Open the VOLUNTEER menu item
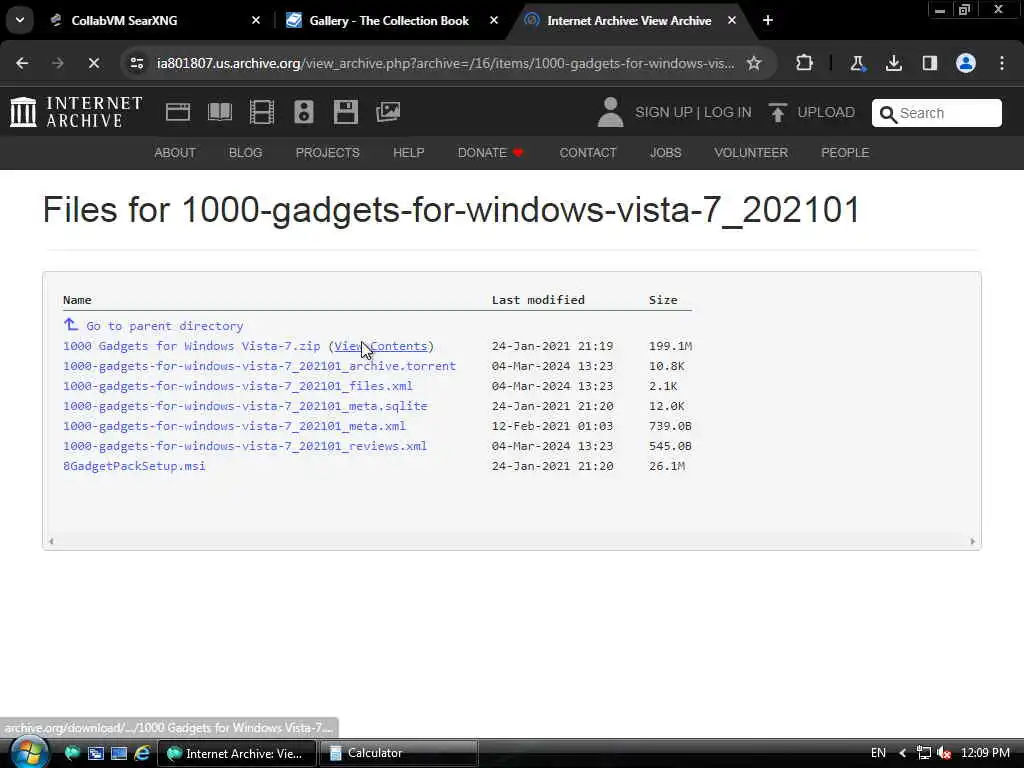Screen dimensions: 1024x768 click(751, 153)
